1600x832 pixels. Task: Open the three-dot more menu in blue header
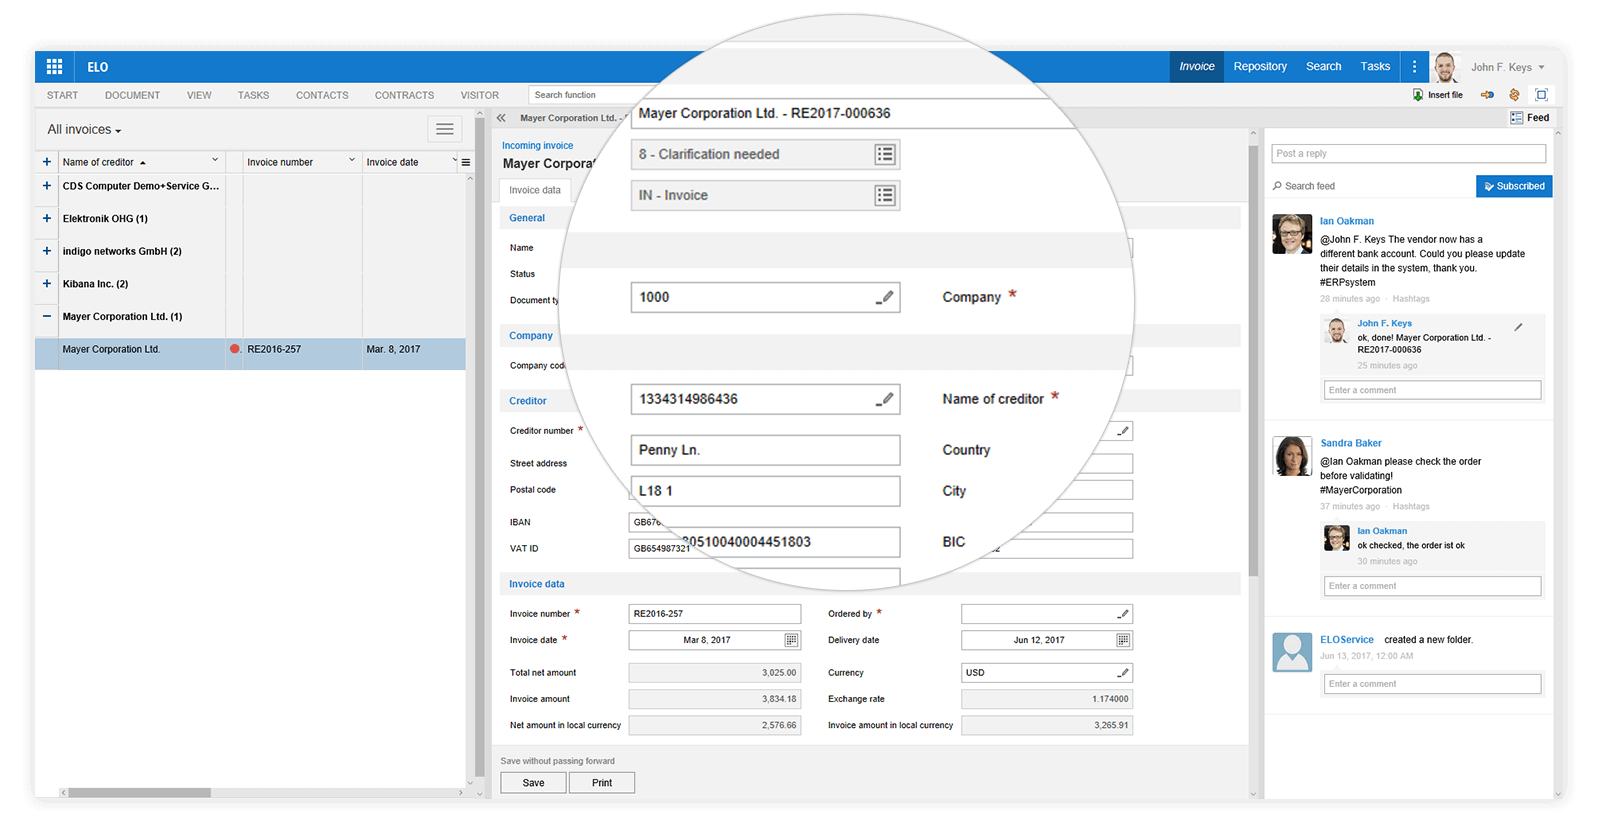[1414, 67]
